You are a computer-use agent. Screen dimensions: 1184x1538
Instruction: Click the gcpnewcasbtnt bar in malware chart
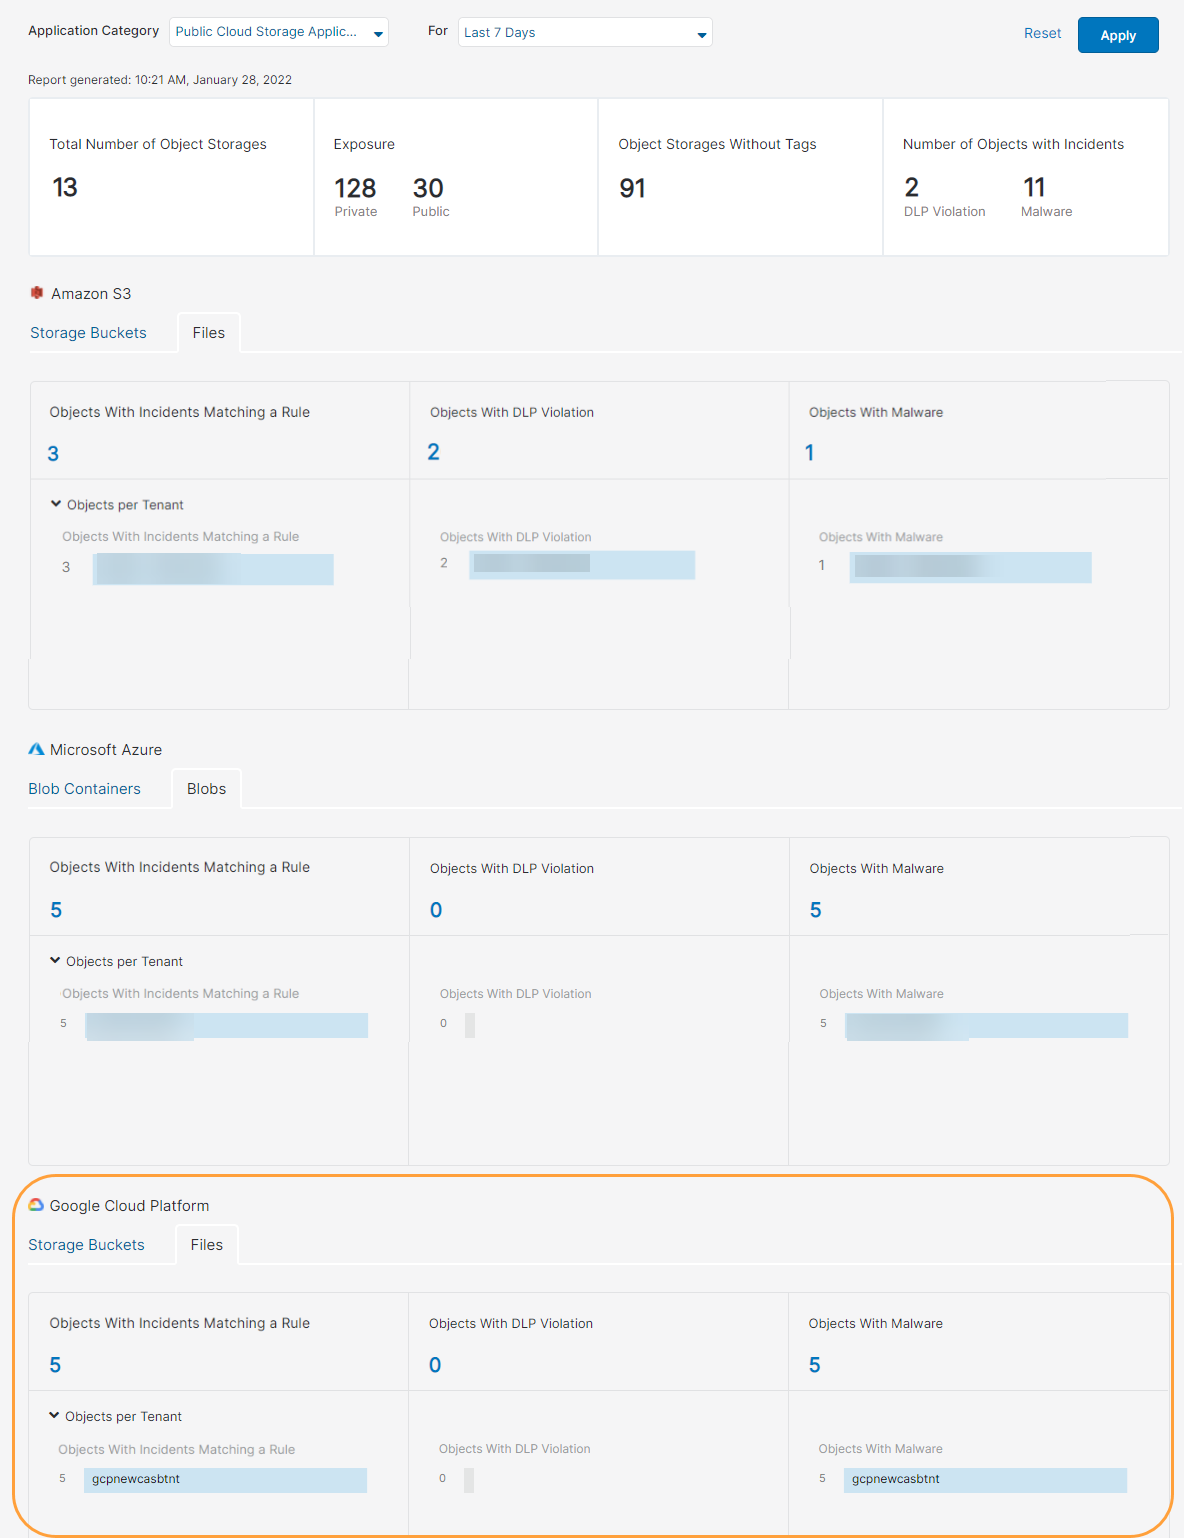[985, 1479]
